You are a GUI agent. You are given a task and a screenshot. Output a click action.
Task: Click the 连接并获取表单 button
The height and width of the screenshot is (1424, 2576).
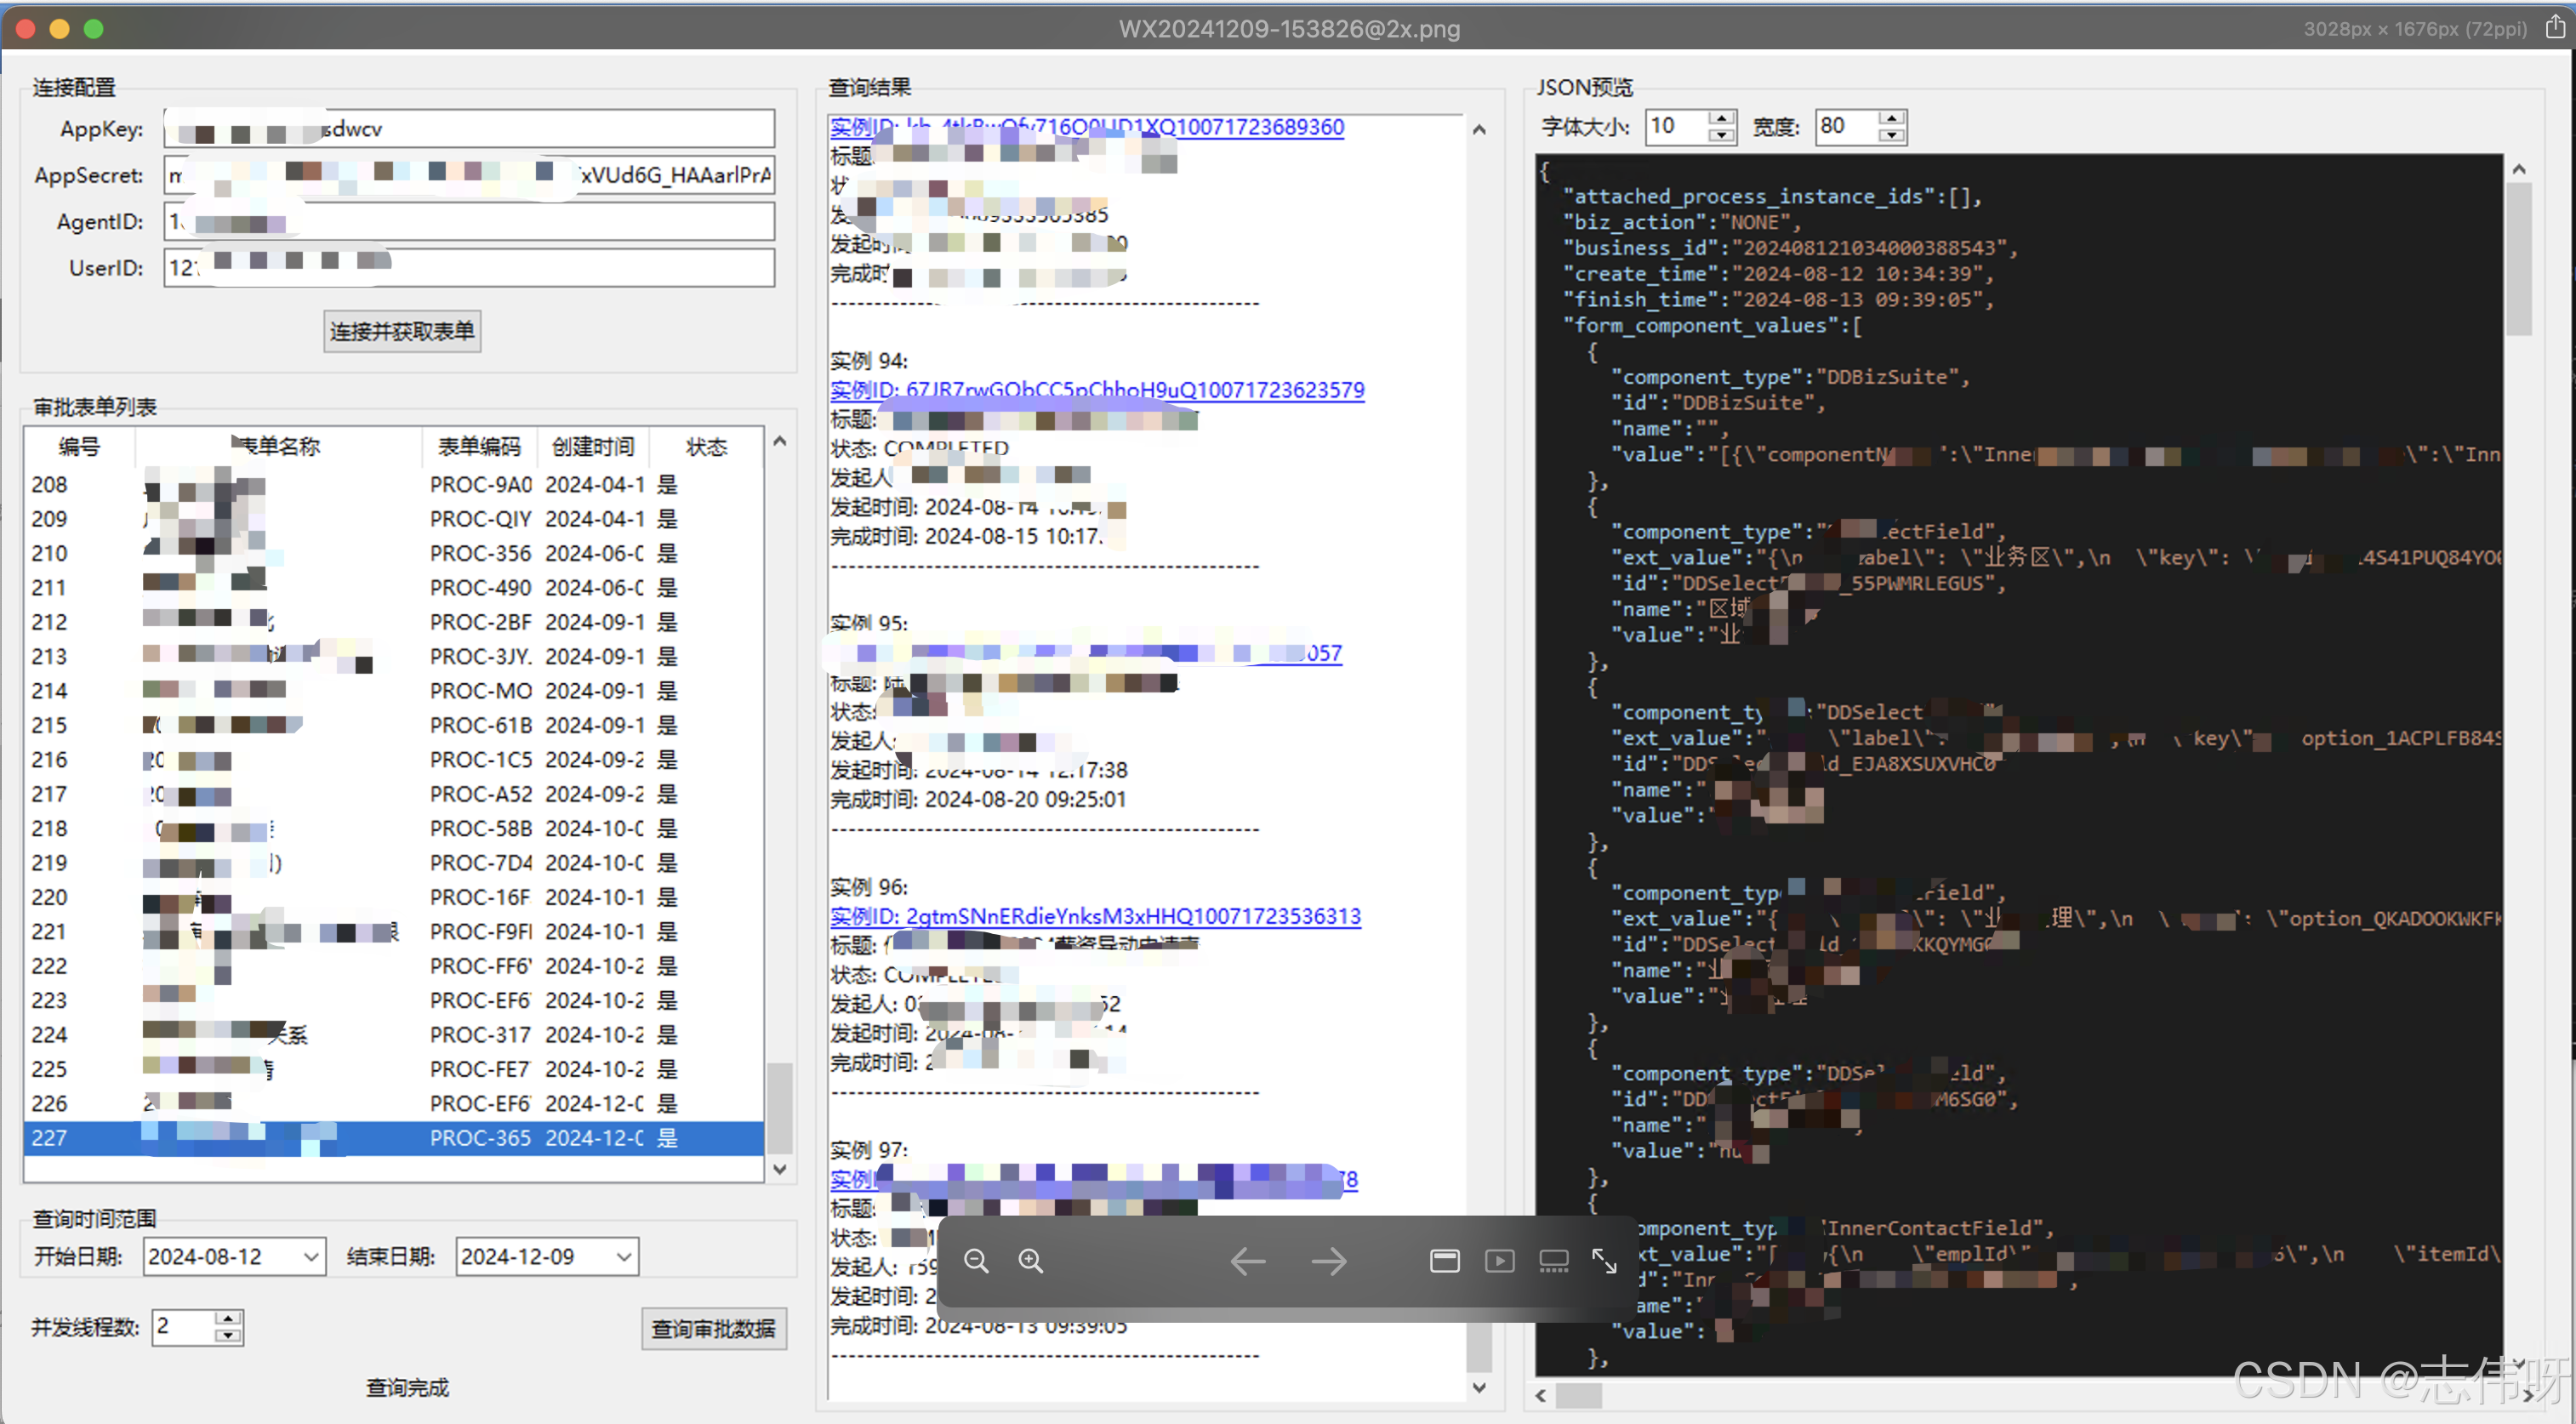tap(402, 331)
